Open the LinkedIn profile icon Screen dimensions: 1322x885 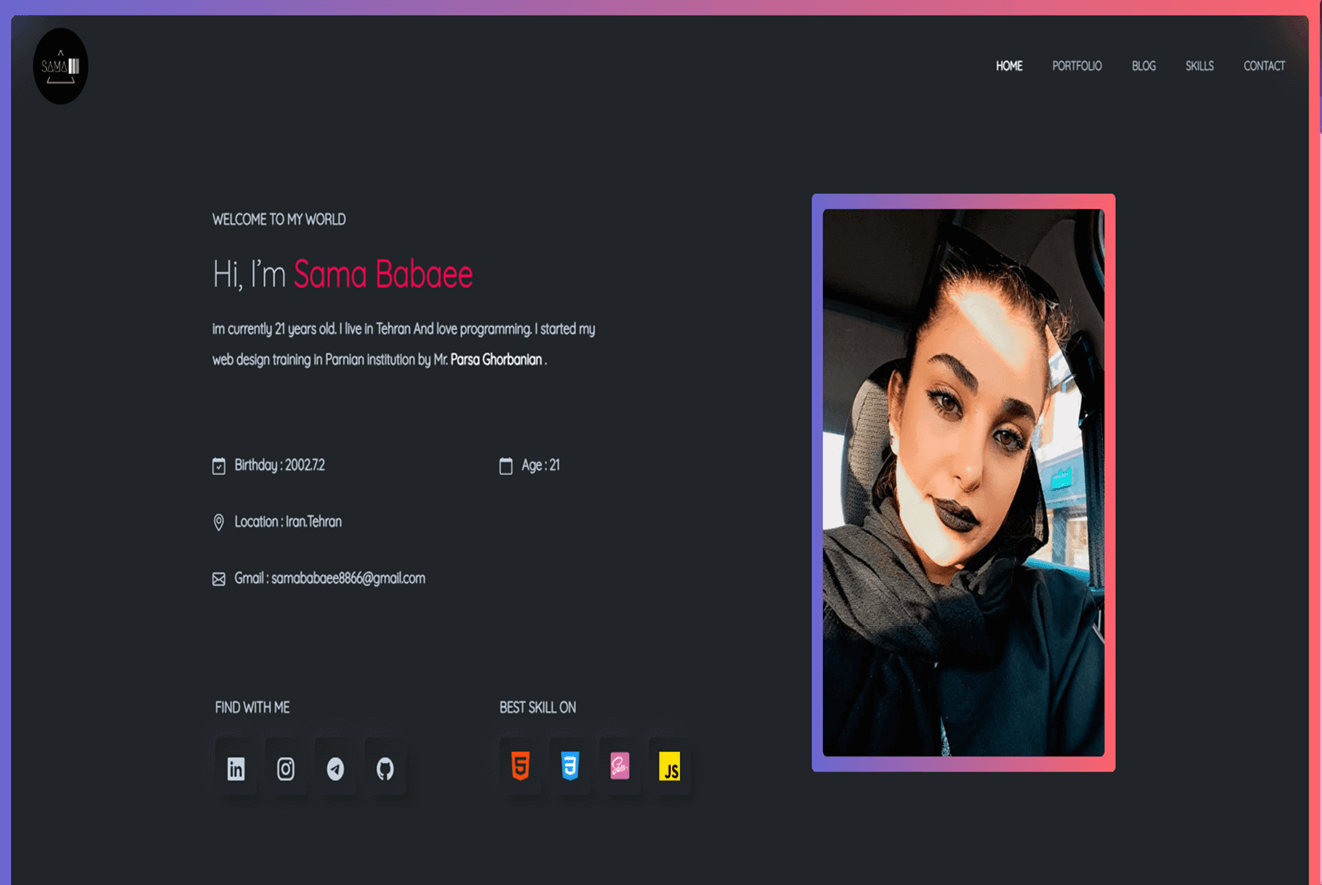236,768
